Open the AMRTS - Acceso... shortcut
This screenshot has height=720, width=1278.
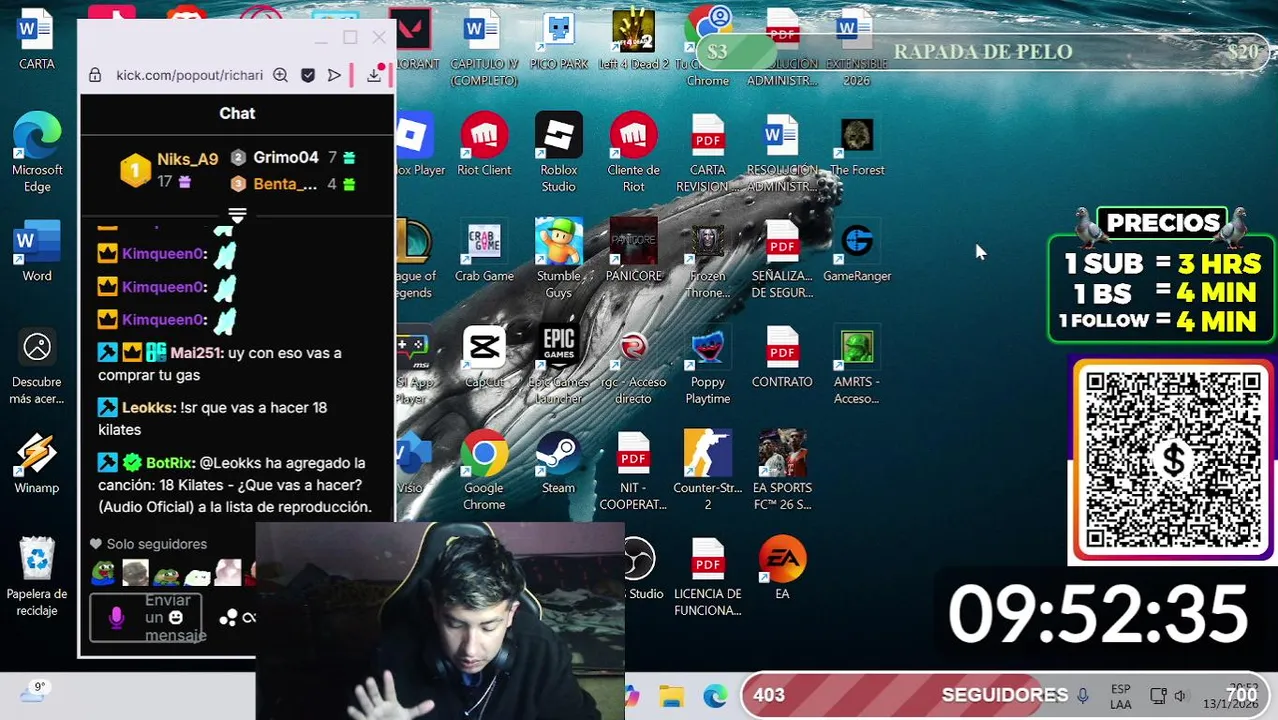pyautogui.click(x=857, y=364)
